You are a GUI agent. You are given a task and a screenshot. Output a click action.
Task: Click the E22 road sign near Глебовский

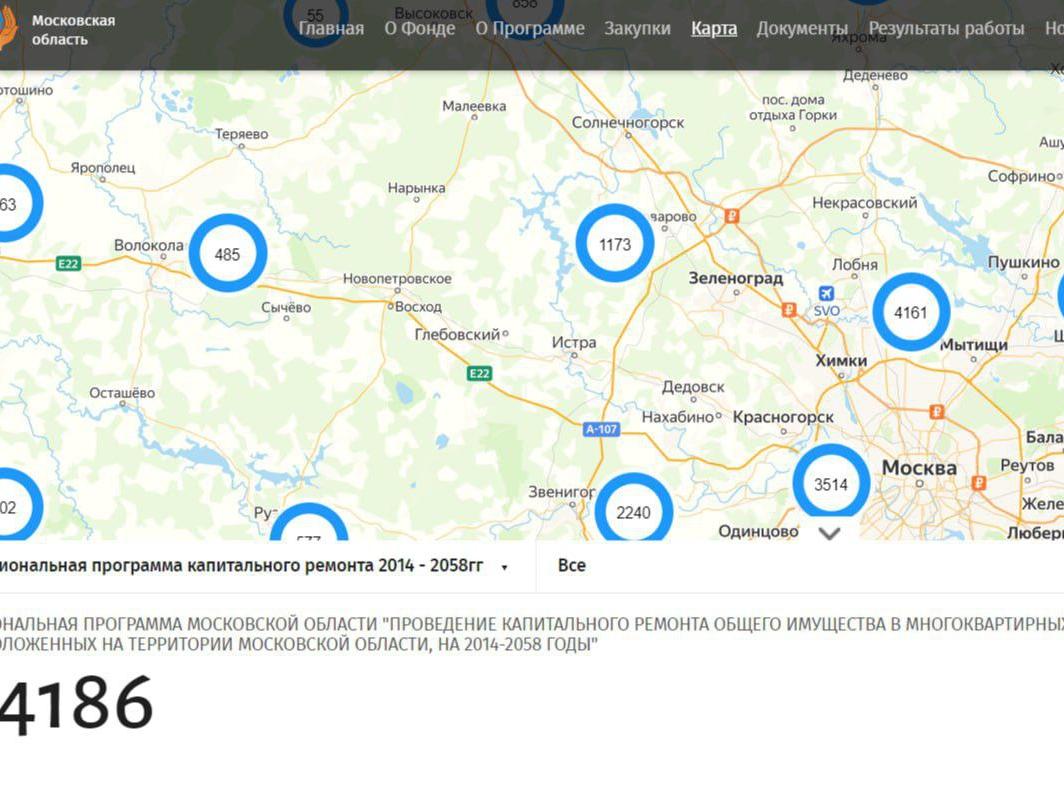pyautogui.click(x=479, y=373)
